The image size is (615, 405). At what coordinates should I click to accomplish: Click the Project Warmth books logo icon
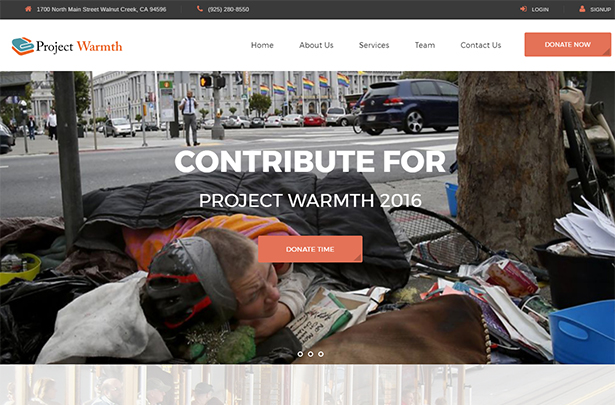point(23,46)
